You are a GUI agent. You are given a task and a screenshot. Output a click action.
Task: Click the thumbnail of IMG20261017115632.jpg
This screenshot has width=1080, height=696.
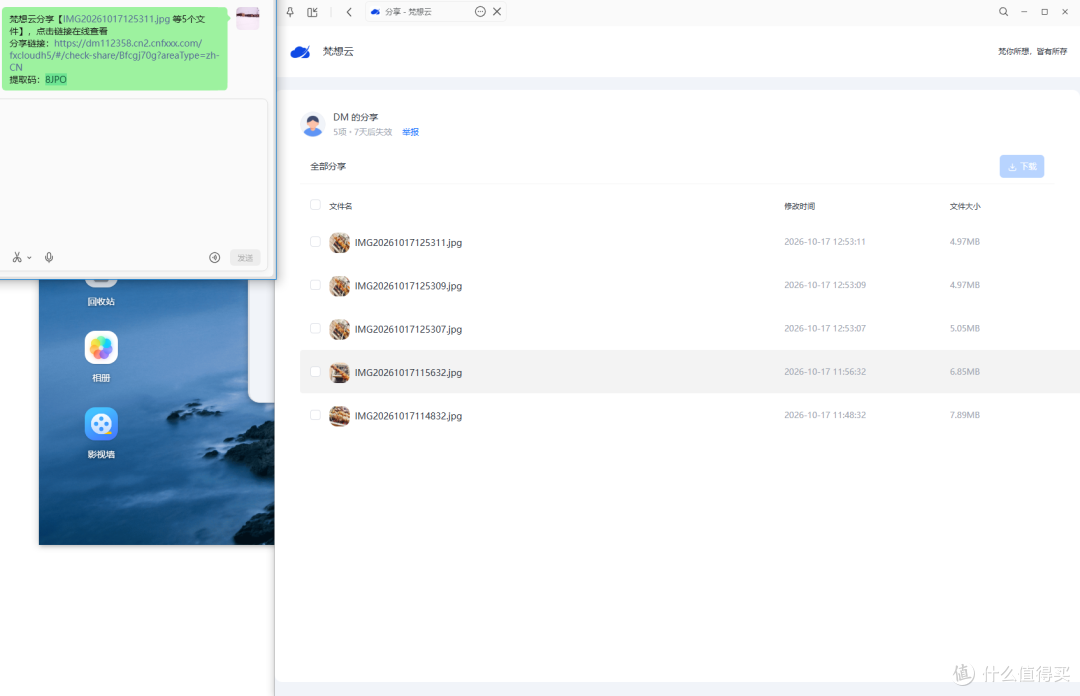pyautogui.click(x=340, y=373)
